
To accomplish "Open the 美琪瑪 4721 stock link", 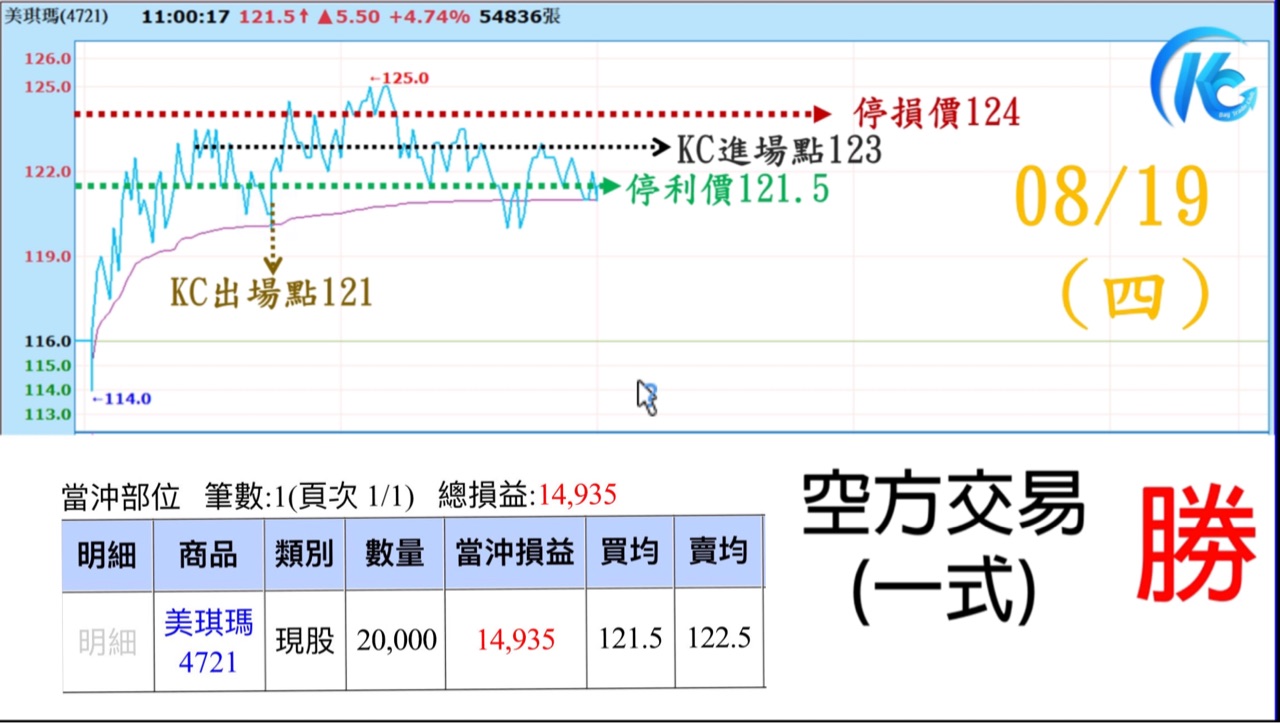I will click(x=208, y=641).
